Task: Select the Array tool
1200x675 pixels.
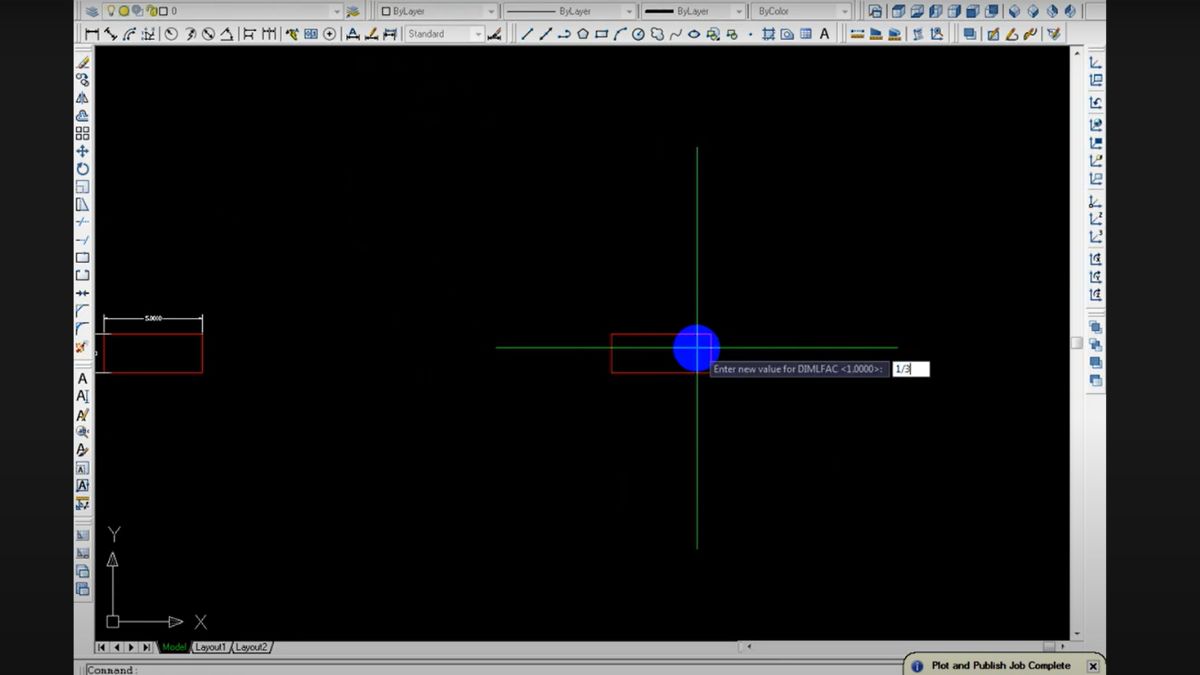Action: (x=83, y=133)
